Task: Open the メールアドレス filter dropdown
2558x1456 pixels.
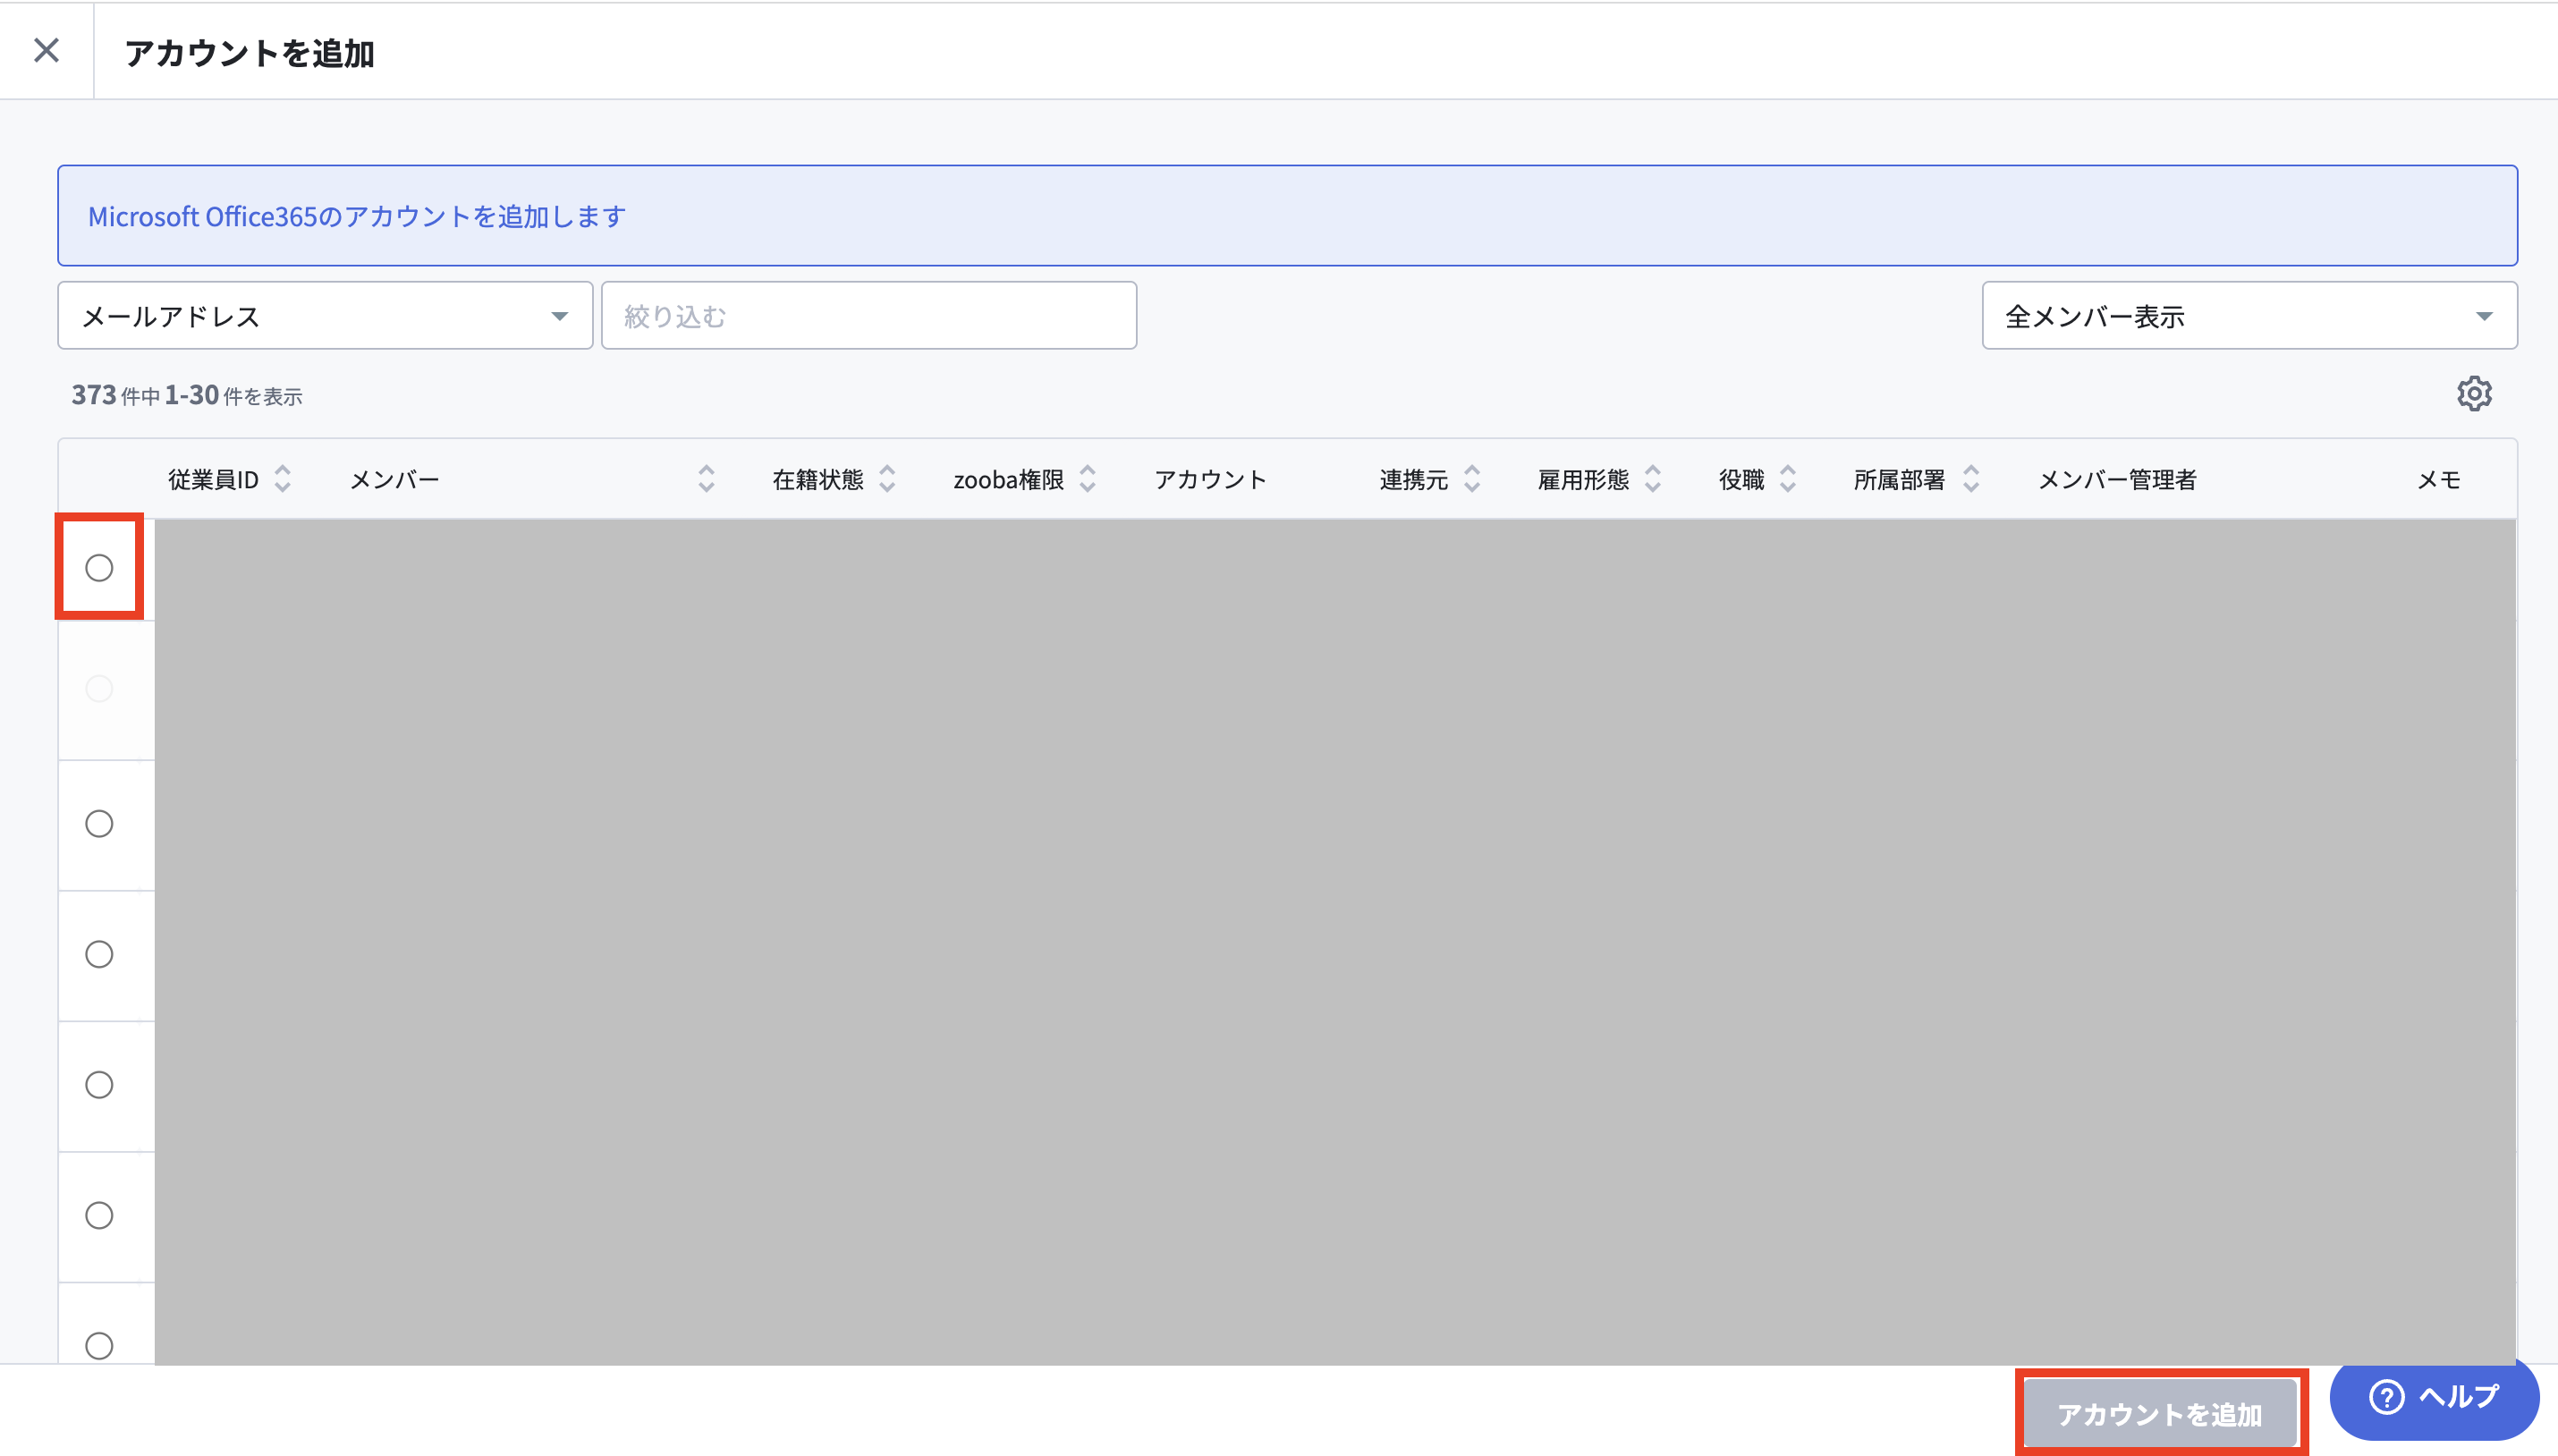Action: tap(325, 316)
